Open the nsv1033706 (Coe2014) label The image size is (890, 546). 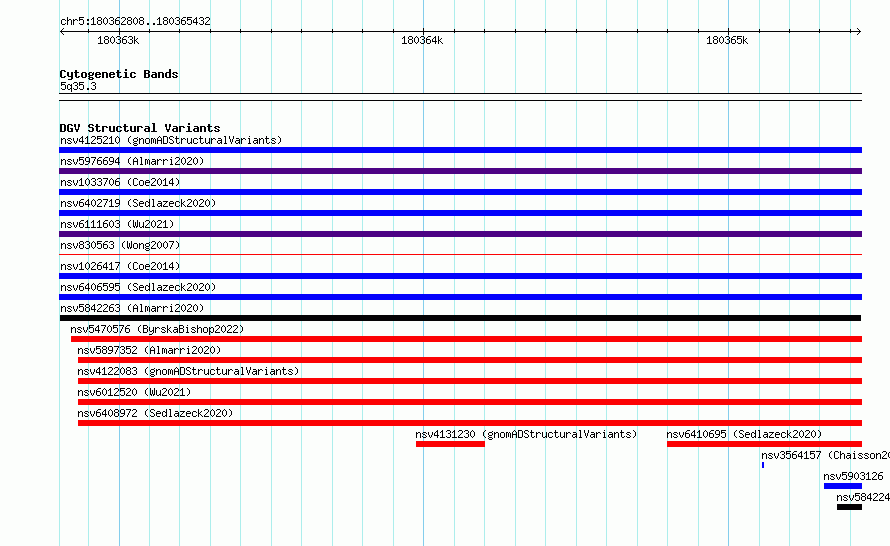(120, 182)
